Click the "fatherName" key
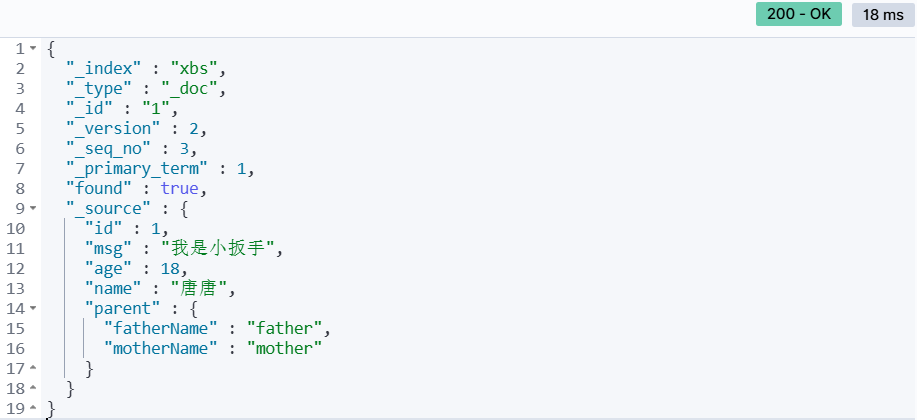917x420 pixels. tap(160, 328)
